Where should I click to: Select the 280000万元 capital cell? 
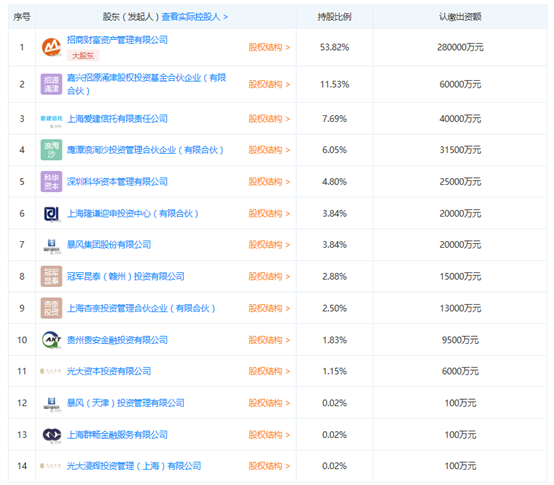(460, 47)
